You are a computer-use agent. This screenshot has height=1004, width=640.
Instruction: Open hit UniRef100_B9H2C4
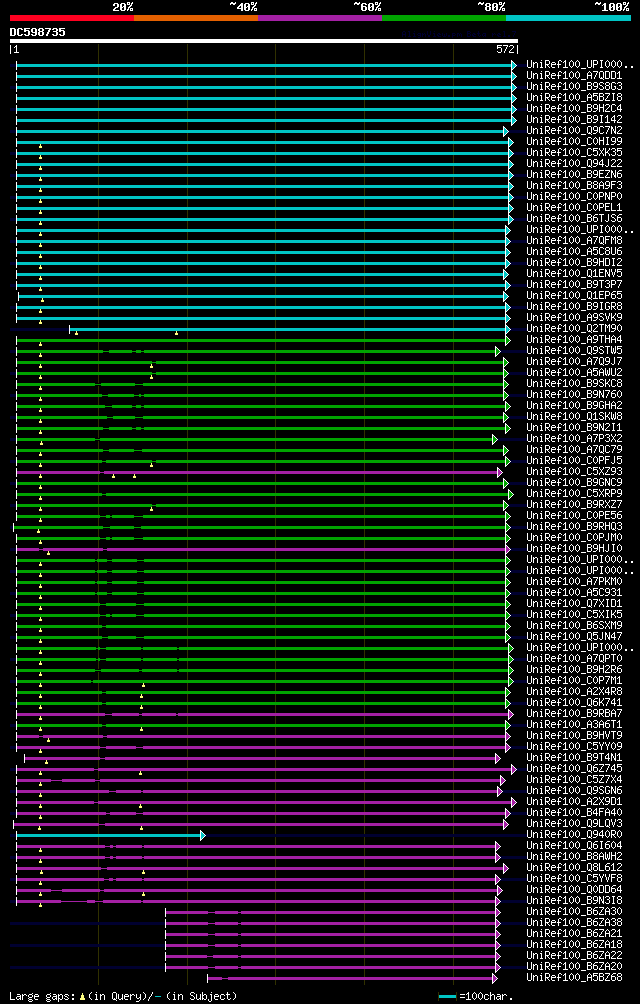[574, 108]
